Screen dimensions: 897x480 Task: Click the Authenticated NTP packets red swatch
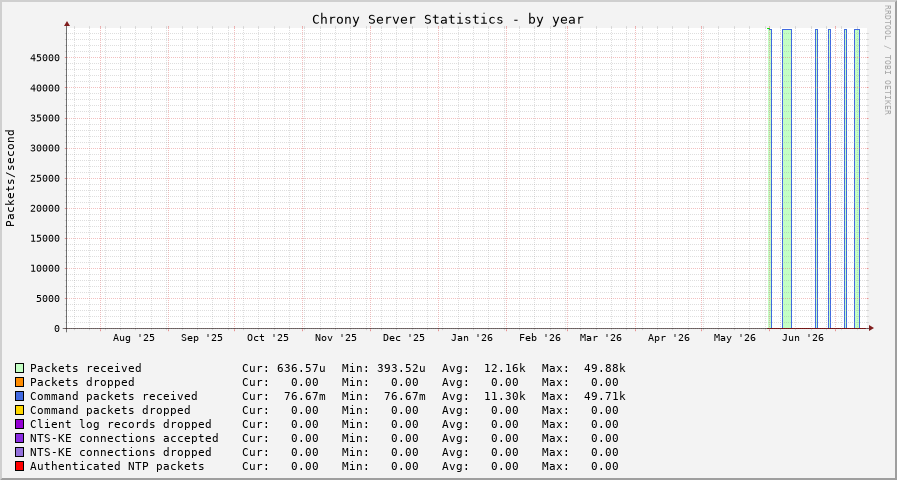click(19, 466)
